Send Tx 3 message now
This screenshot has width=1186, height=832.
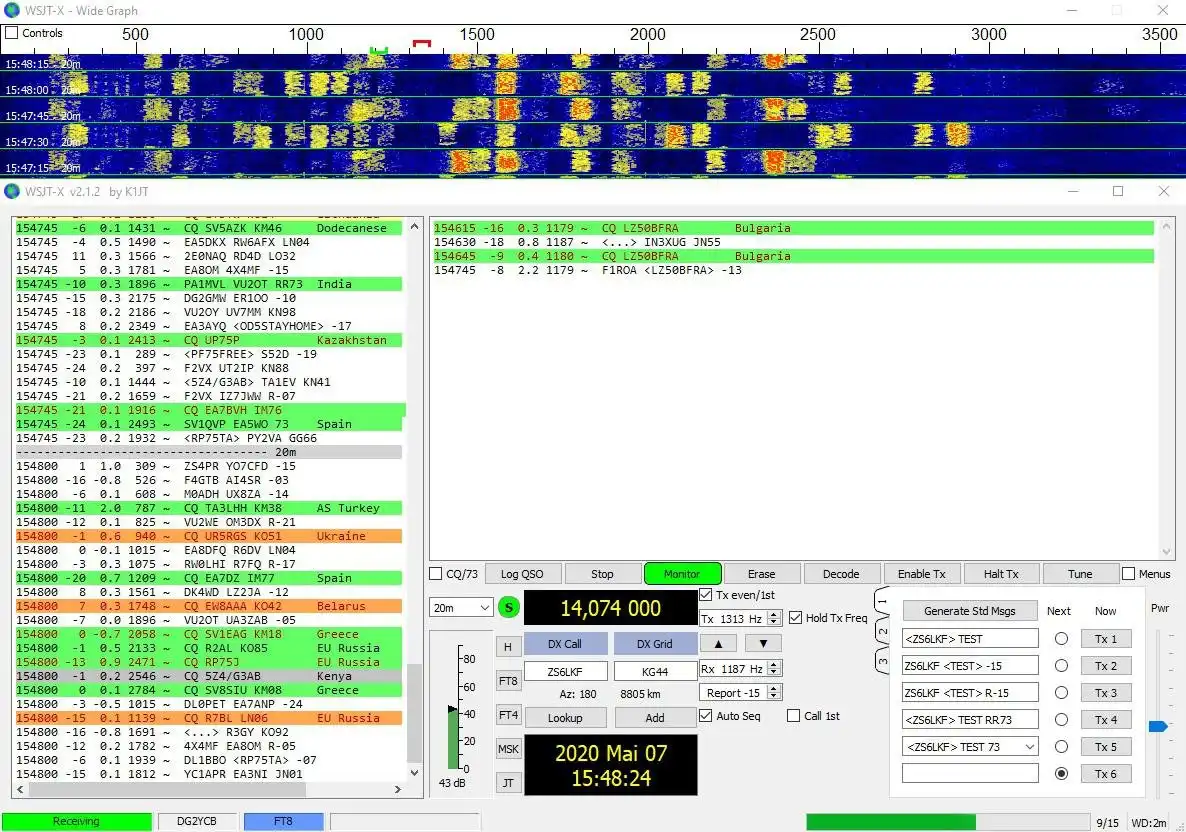point(1106,693)
